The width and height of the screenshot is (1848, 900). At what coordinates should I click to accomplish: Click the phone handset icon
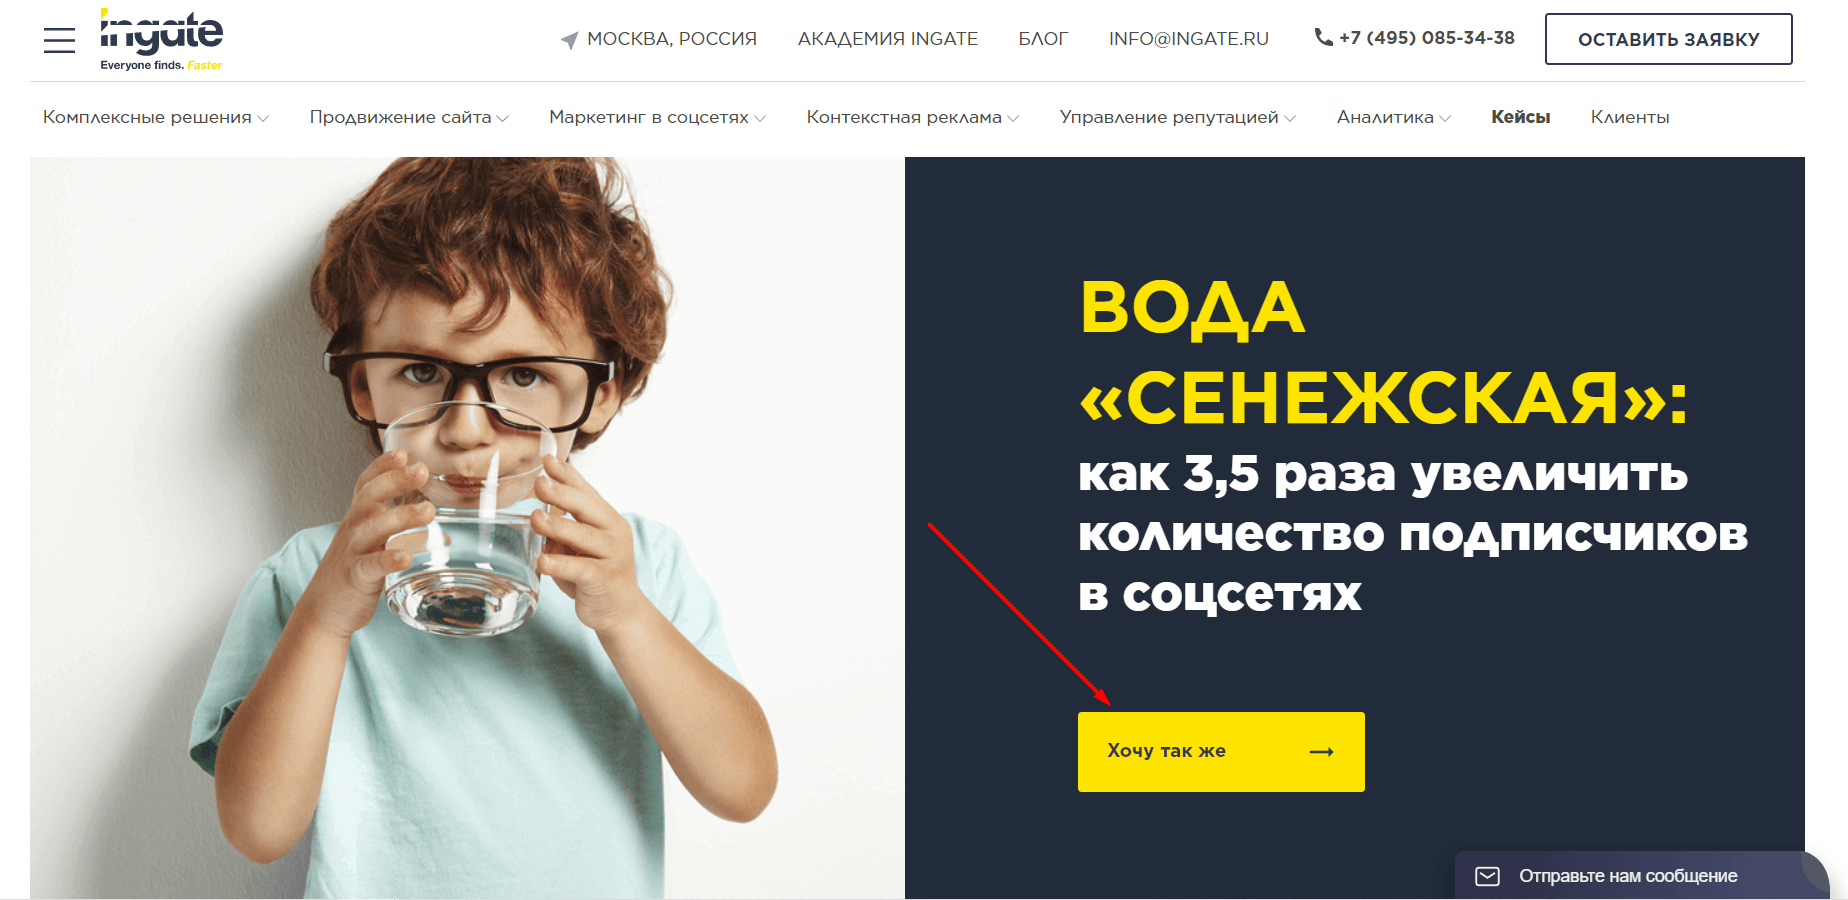point(1323,37)
